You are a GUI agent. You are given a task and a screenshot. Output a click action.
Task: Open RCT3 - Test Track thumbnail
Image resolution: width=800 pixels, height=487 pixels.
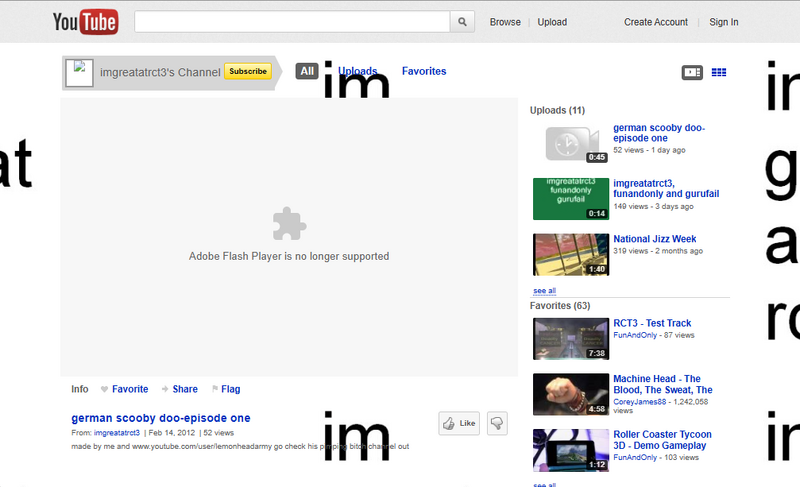571,339
